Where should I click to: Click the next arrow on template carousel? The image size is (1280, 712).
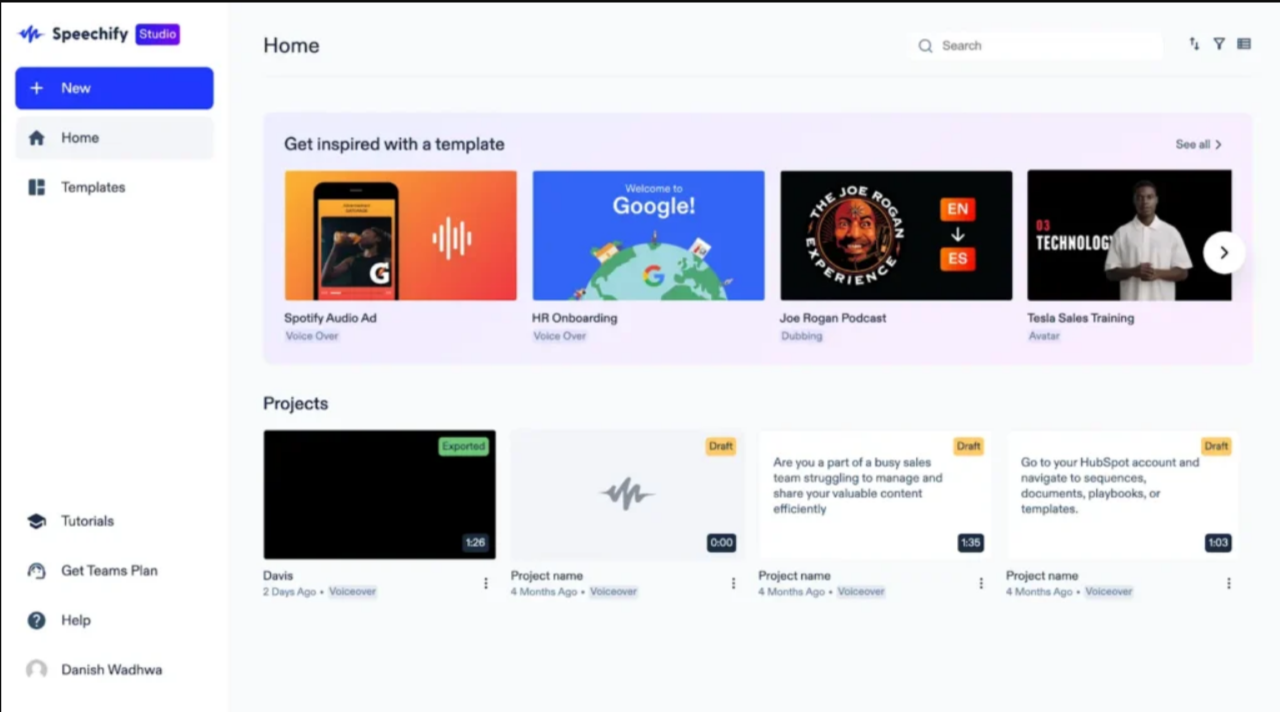tap(1224, 253)
